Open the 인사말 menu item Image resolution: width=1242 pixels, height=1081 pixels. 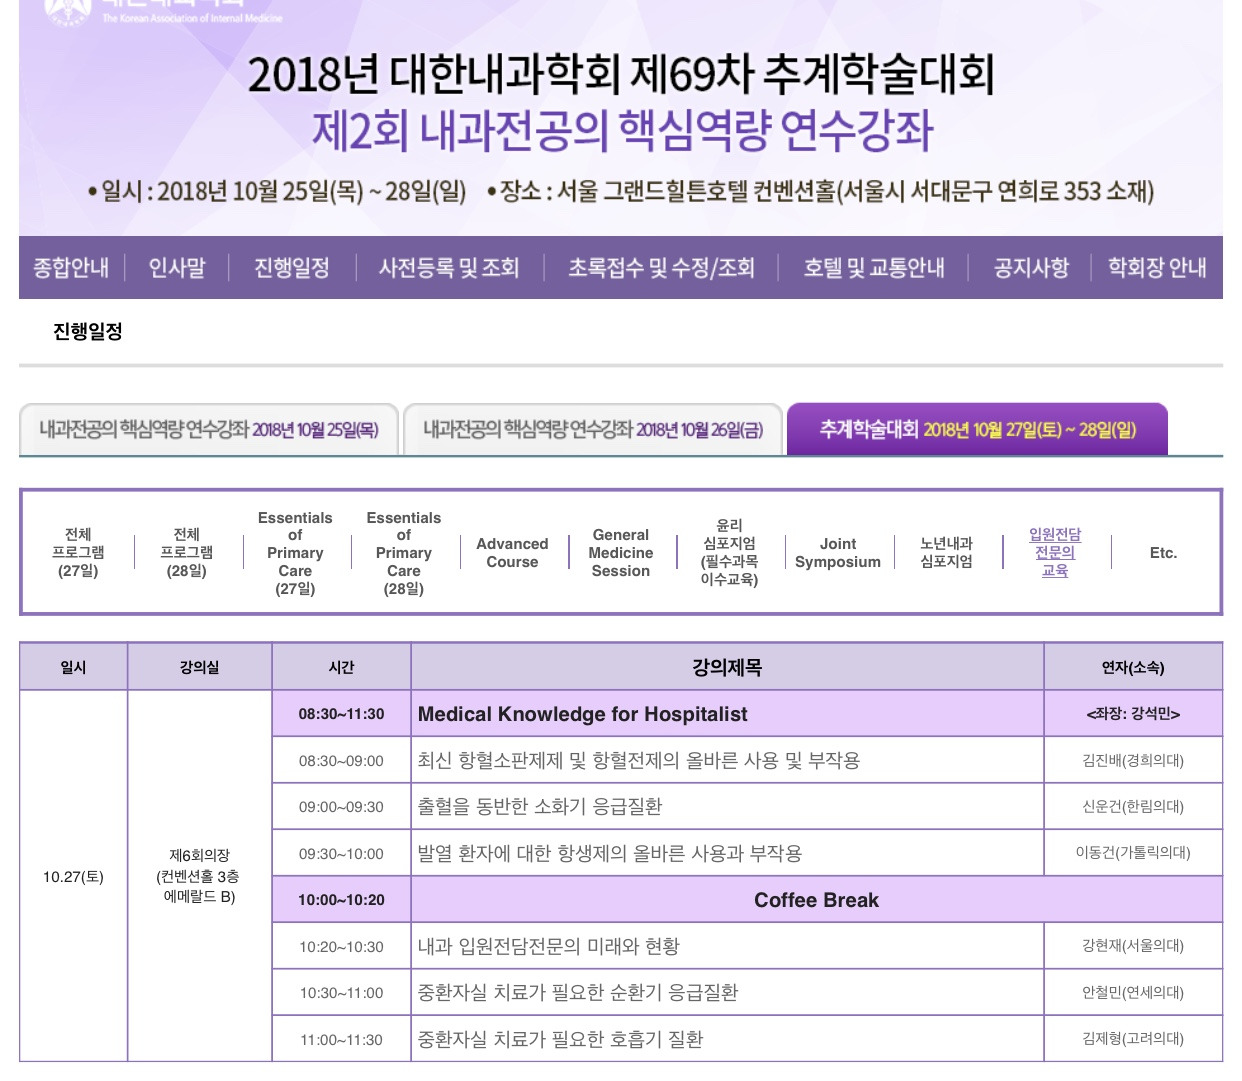pyautogui.click(x=177, y=268)
